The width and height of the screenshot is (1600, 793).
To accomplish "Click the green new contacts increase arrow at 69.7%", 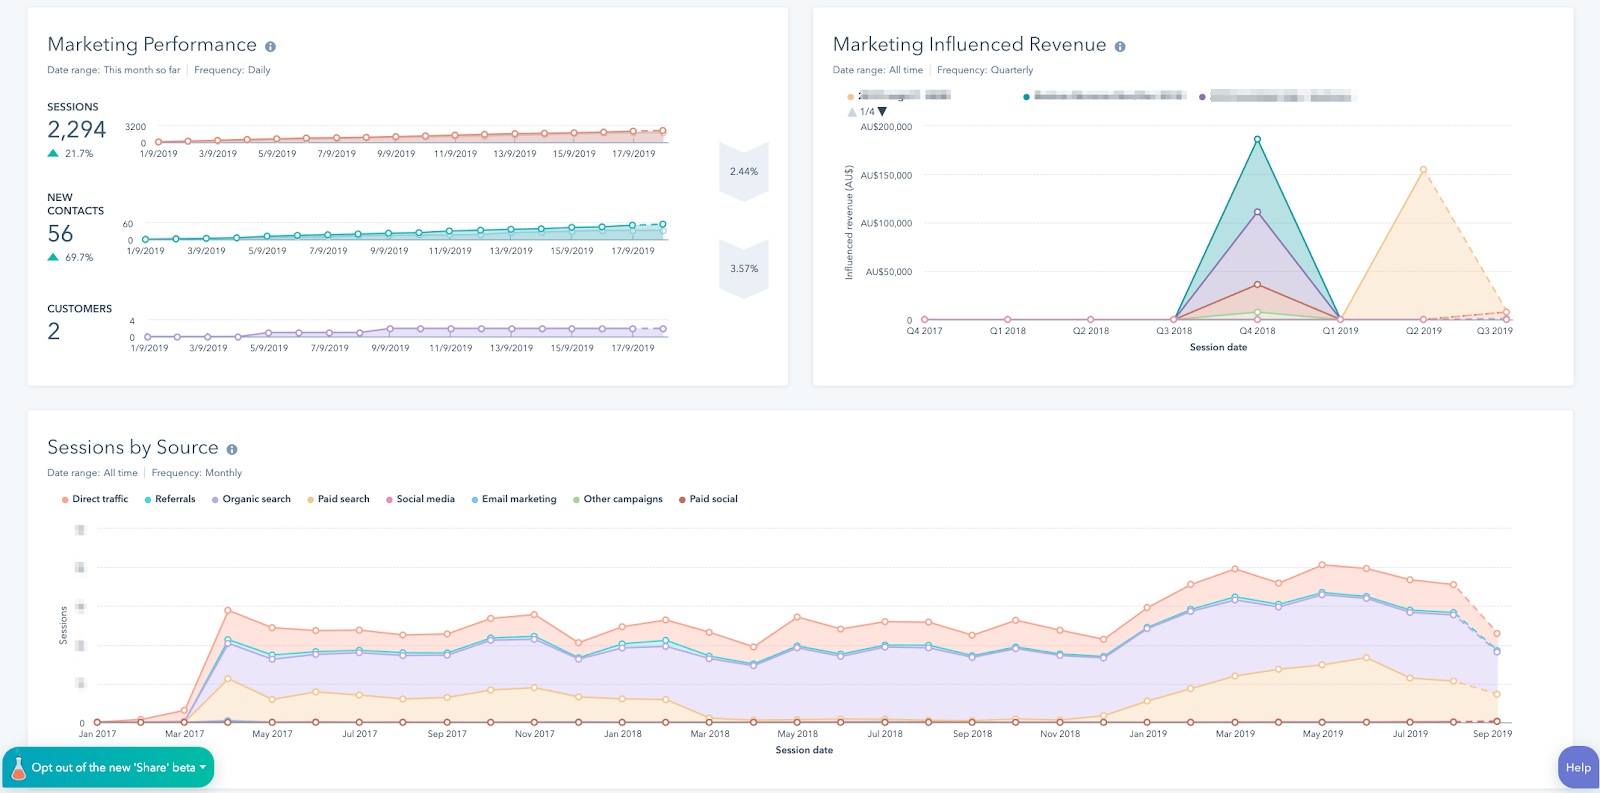I will pos(53,258).
